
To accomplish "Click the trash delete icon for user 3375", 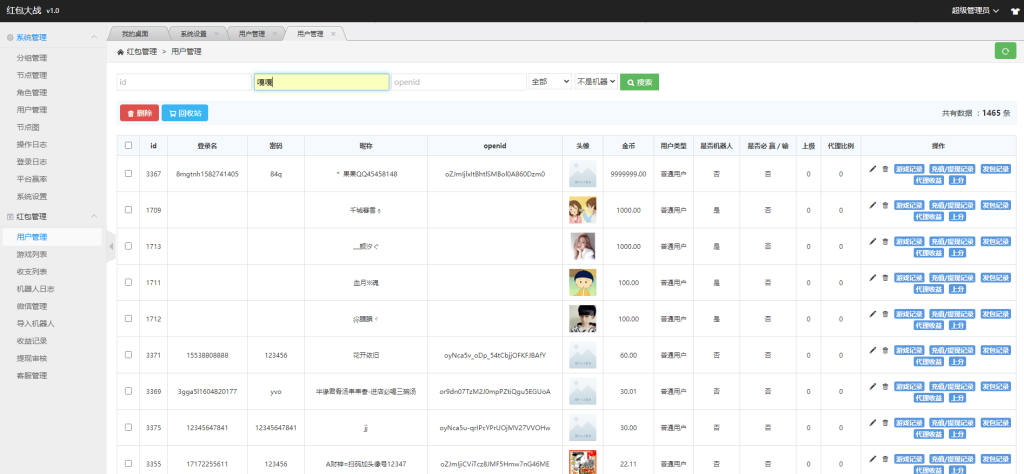I will click(885, 422).
